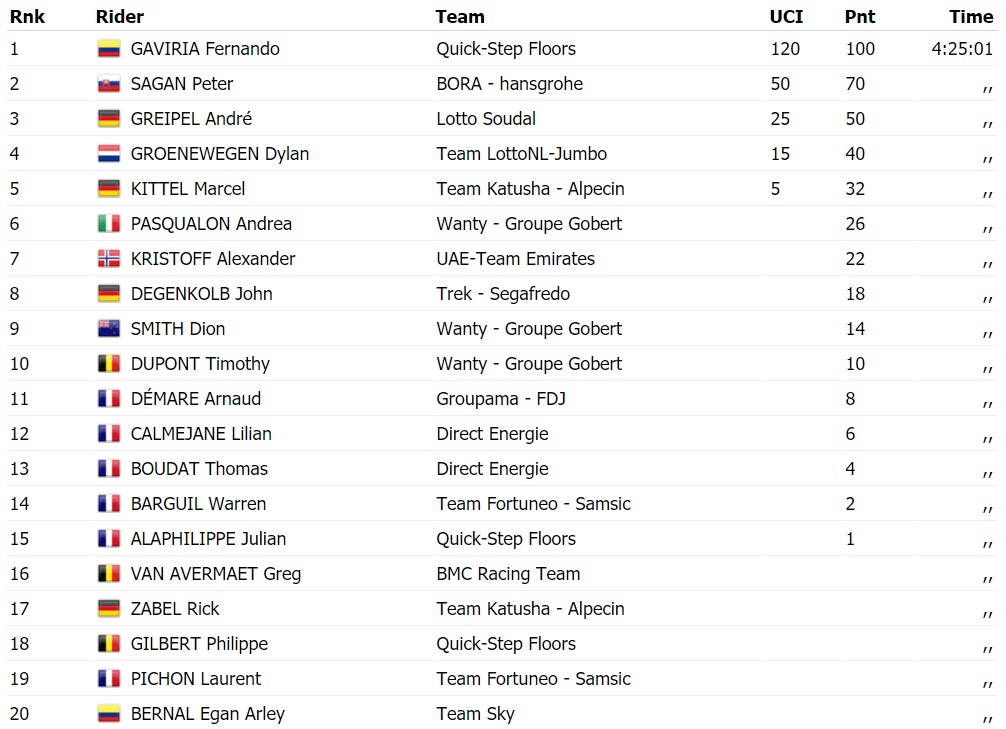Click the New Zealand flag beside SMITH Dion
This screenshot has width=1006, height=729.
[108, 329]
